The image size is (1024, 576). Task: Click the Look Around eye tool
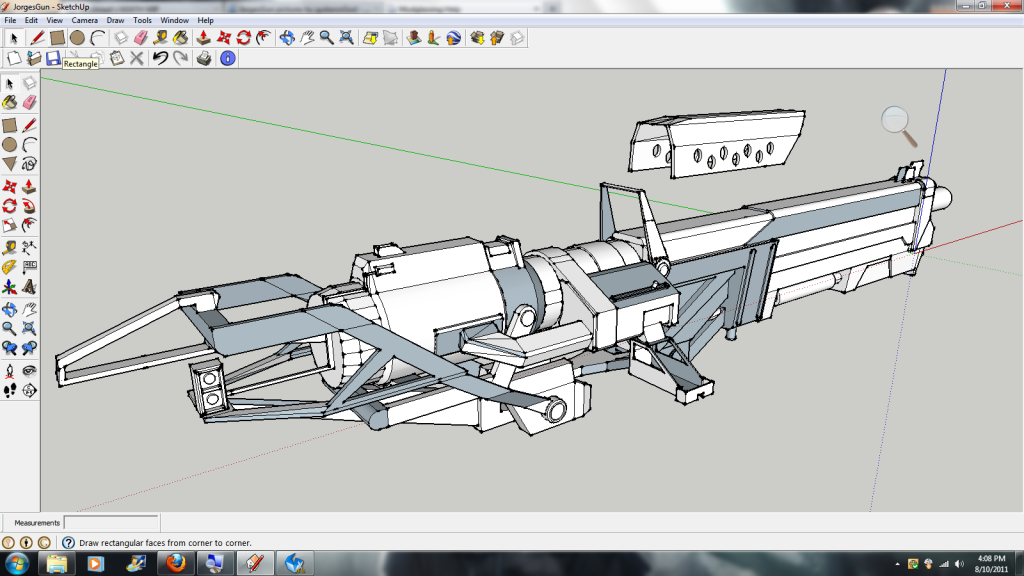[29, 370]
